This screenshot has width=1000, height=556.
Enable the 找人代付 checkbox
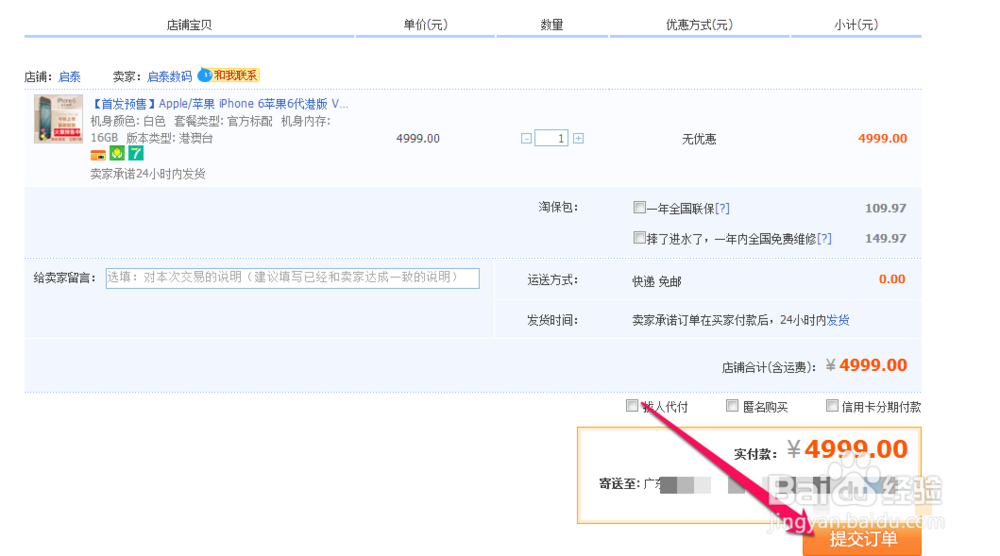[x=632, y=406]
